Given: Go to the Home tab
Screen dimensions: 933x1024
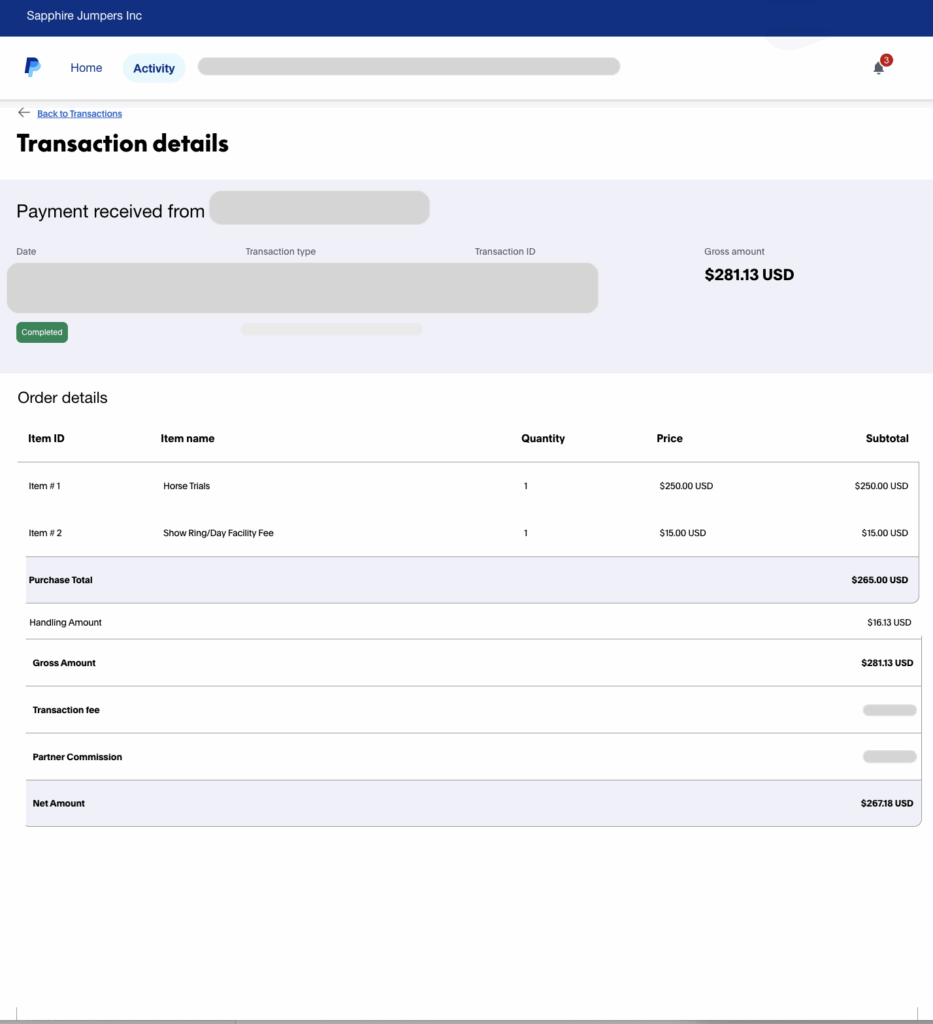Looking at the screenshot, I should 86,68.
